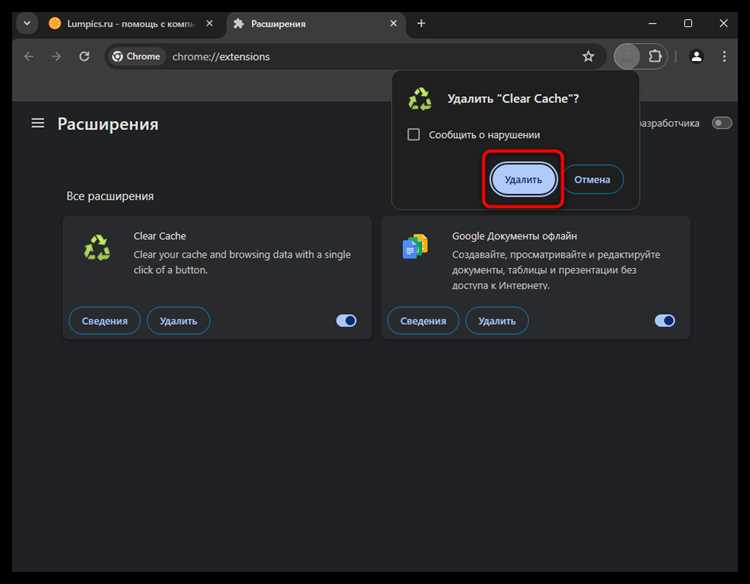Click the recycle icon in the dialog
The height and width of the screenshot is (584, 750).
pyautogui.click(x=420, y=99)
